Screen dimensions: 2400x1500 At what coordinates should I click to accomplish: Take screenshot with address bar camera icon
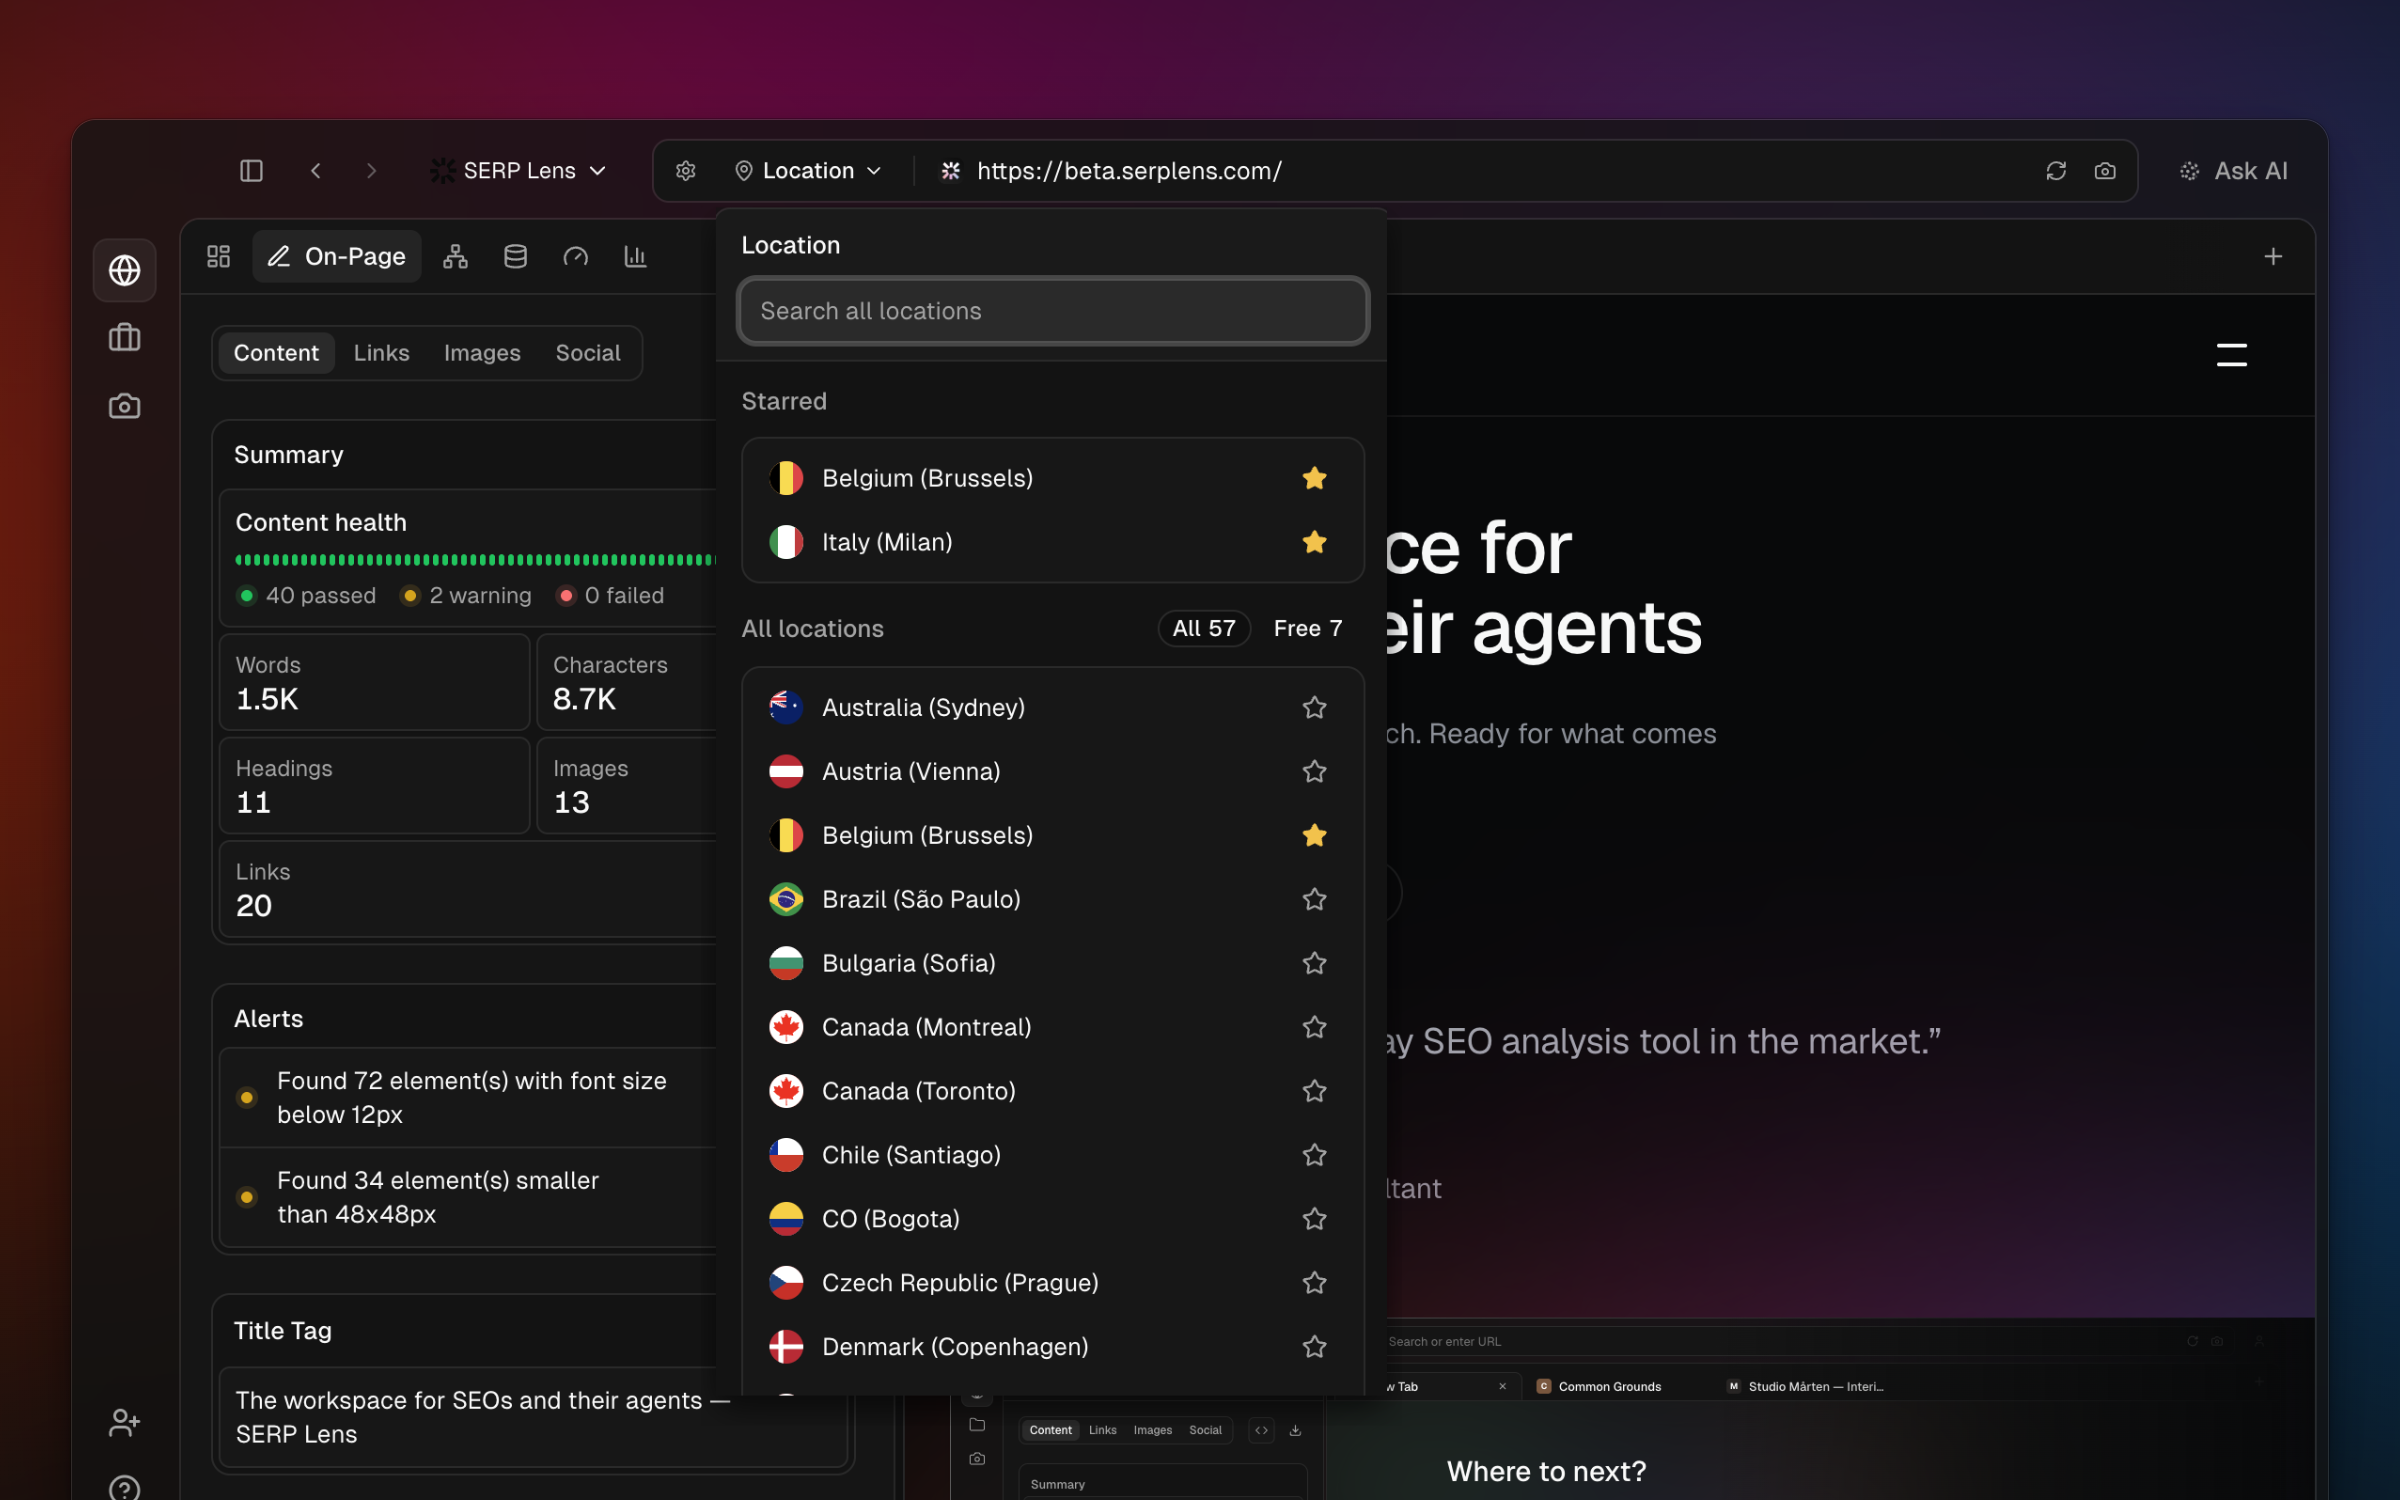point(2105,171)
